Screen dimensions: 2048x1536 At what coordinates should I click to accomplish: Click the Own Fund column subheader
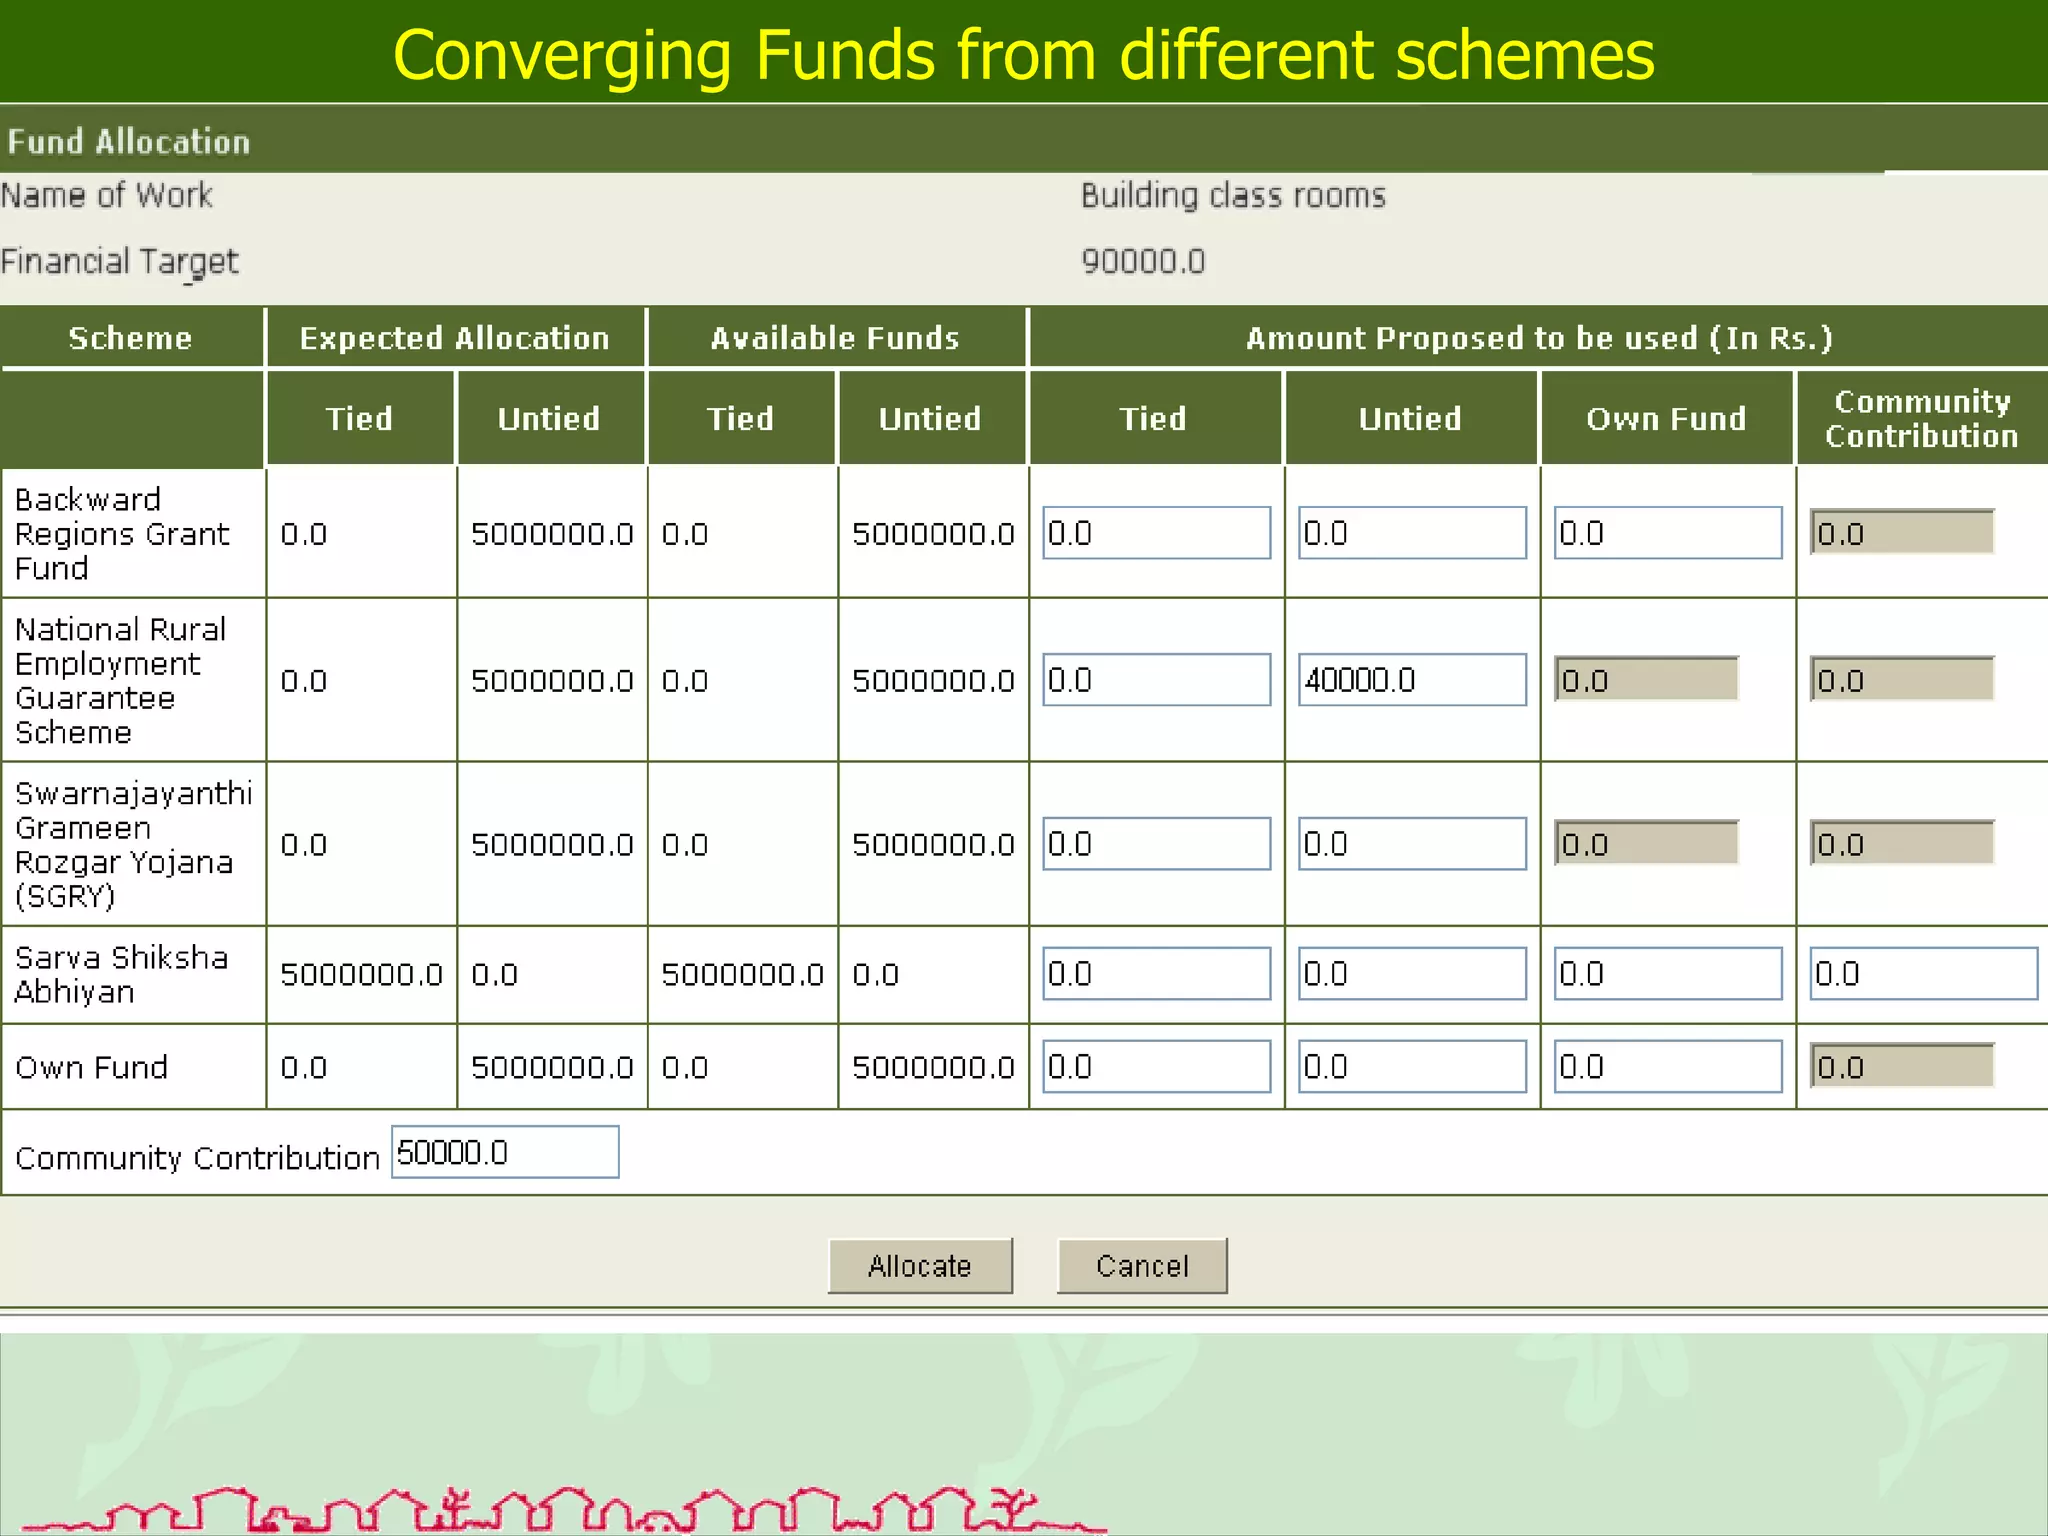[1666, 418]
